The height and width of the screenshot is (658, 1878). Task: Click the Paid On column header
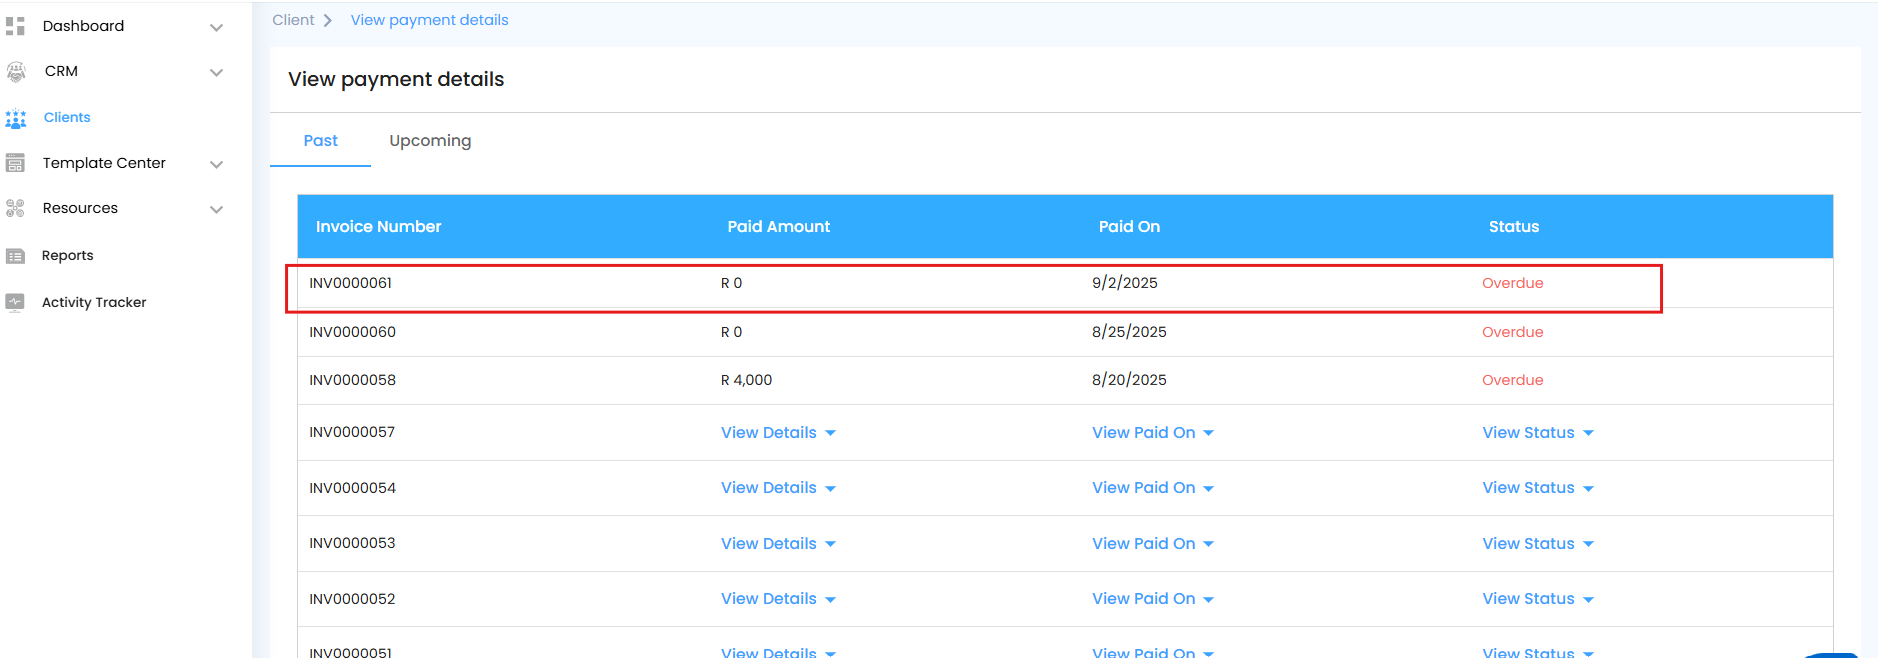point(1129,227)
